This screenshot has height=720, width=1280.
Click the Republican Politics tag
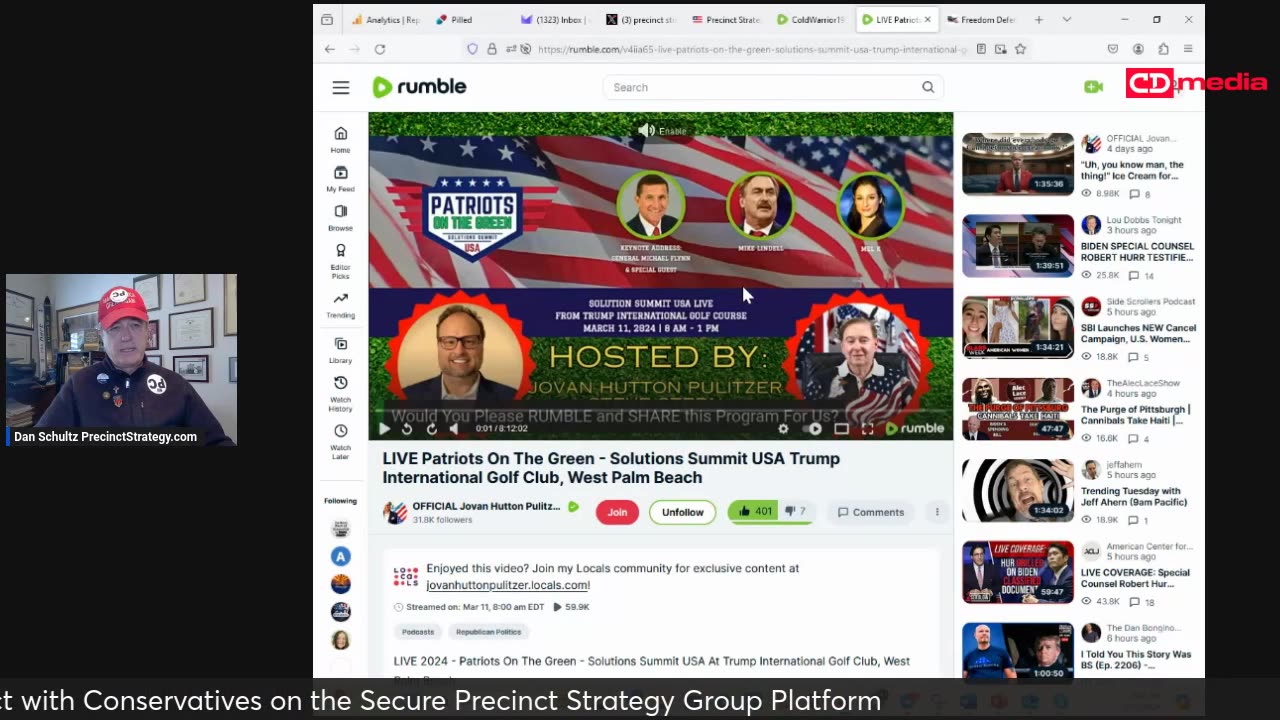(x=488, y=632)
